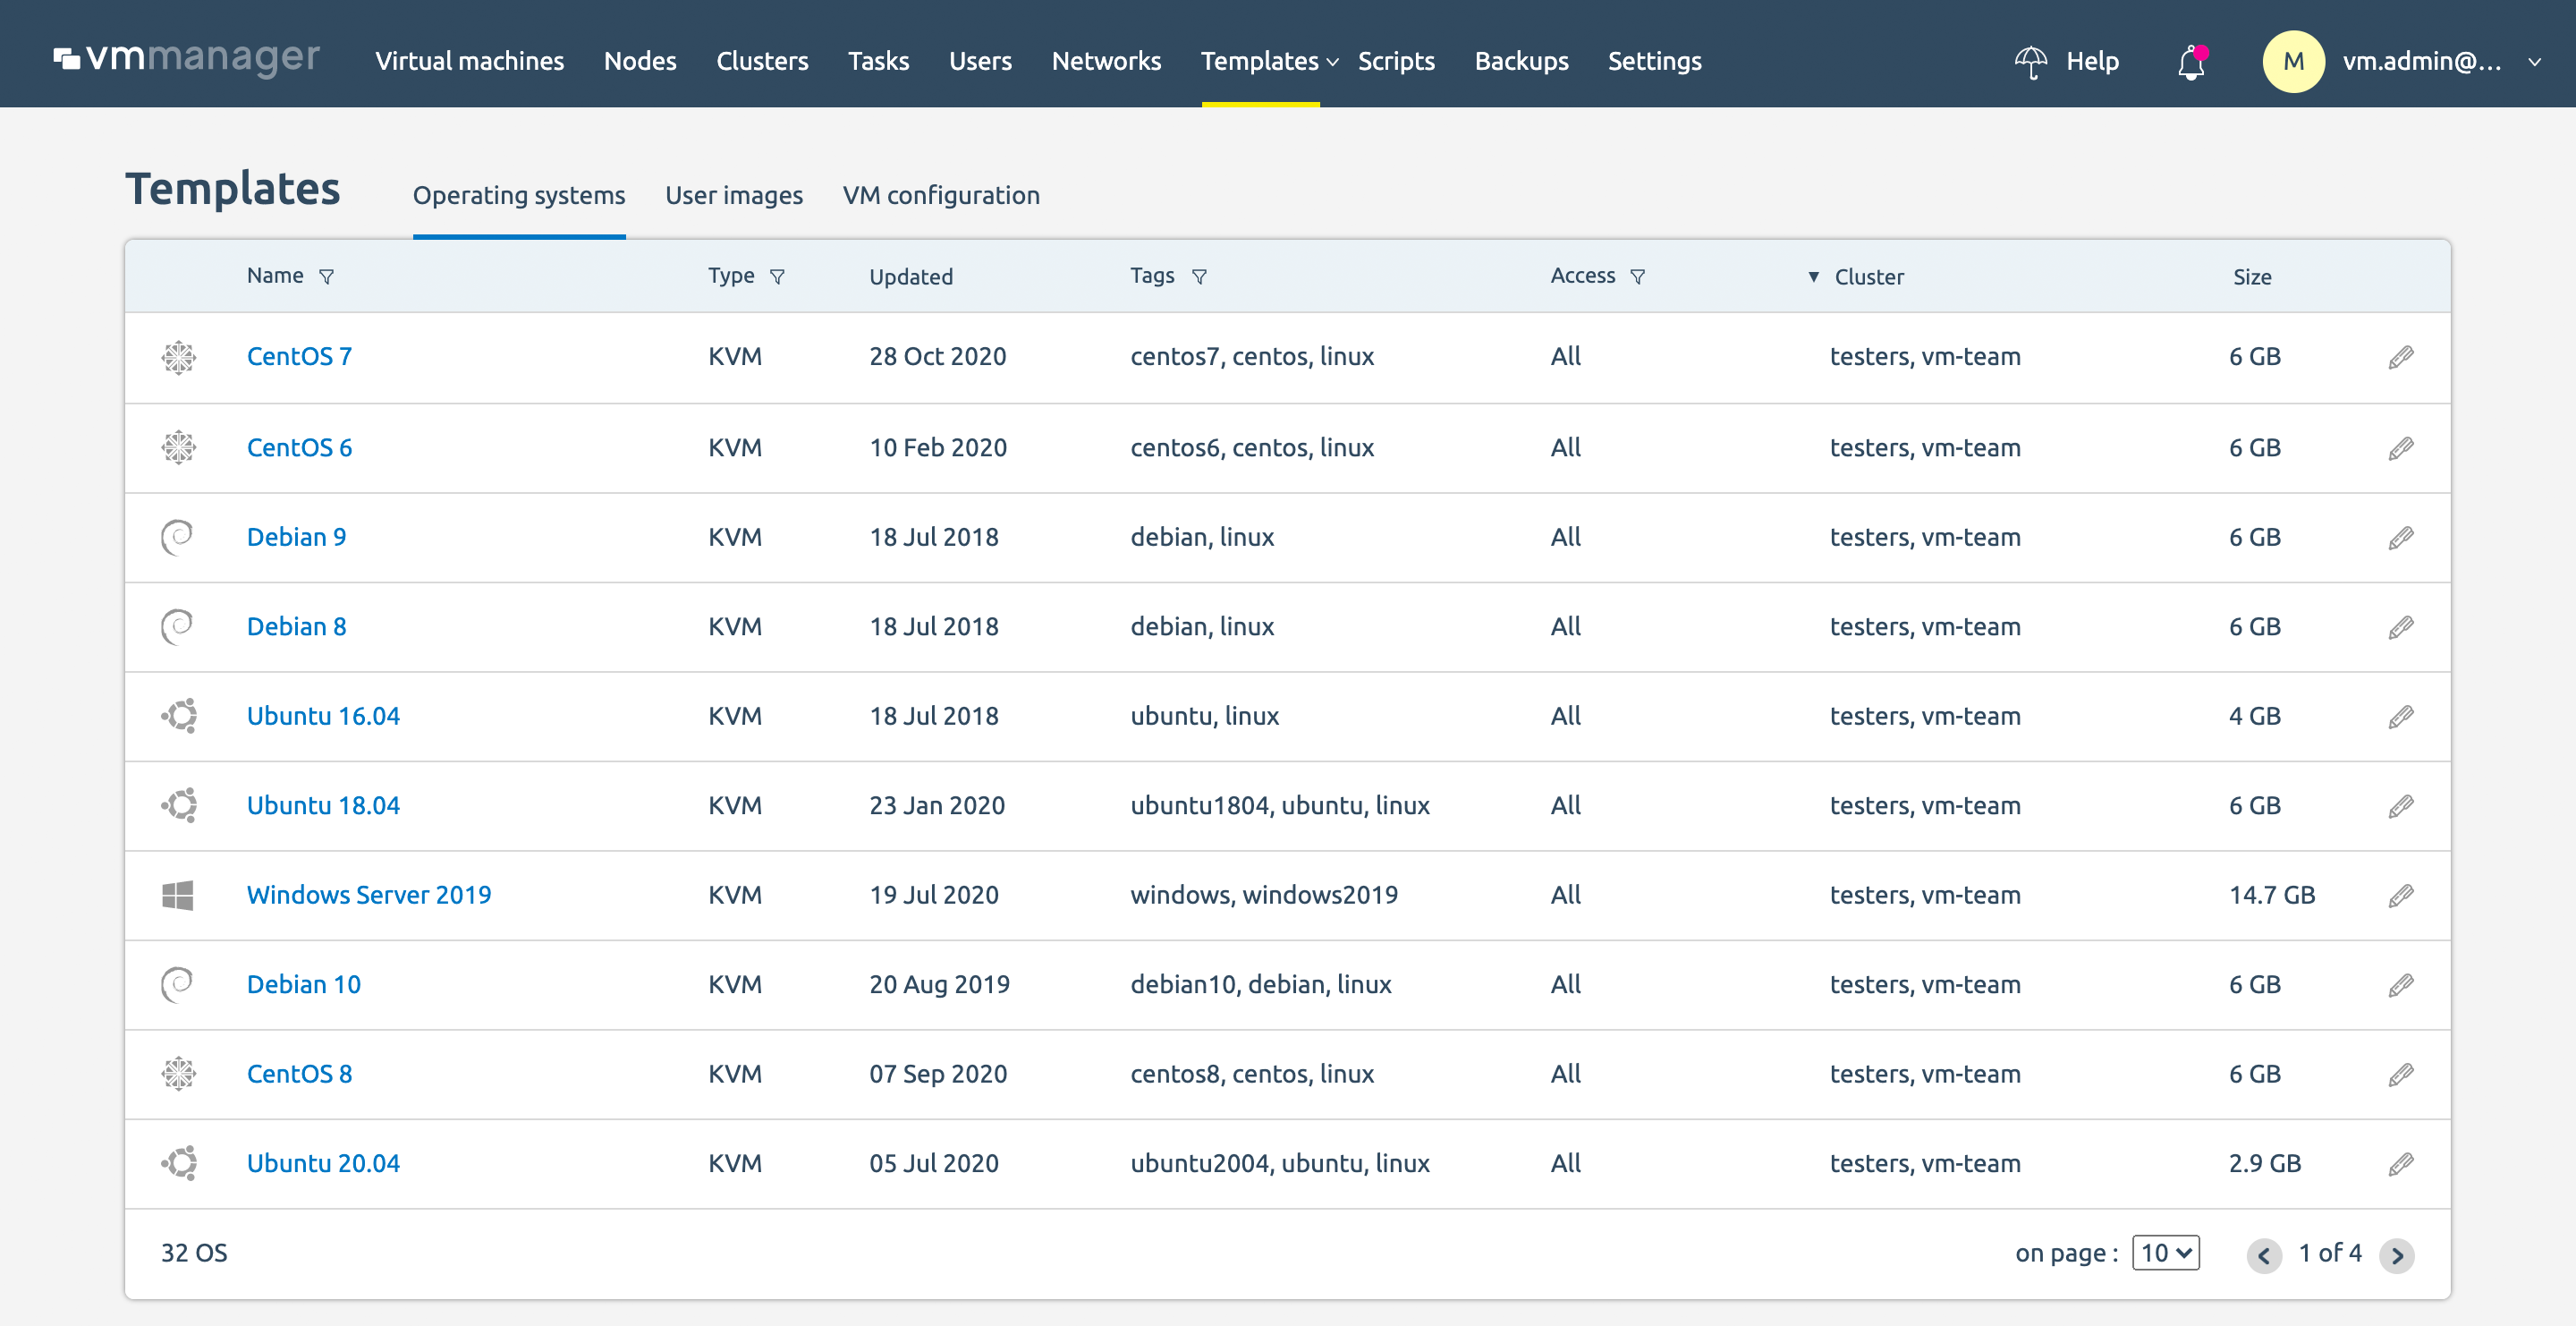The image size is (2576, 1326).
Task: Open the CentOS 7 link
Action: coord(299,357)
